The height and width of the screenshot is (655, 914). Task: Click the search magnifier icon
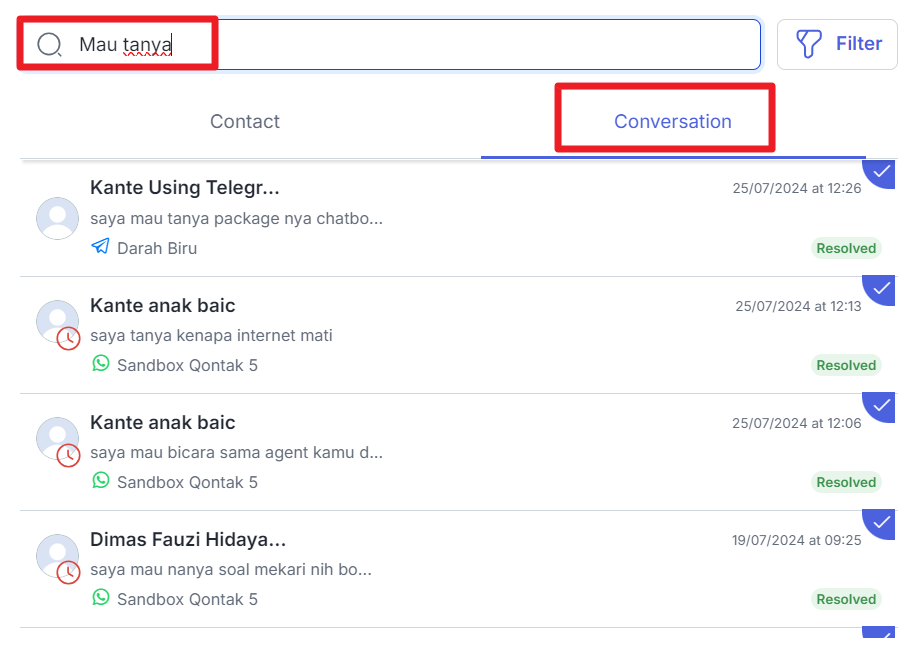pos(49,44)
